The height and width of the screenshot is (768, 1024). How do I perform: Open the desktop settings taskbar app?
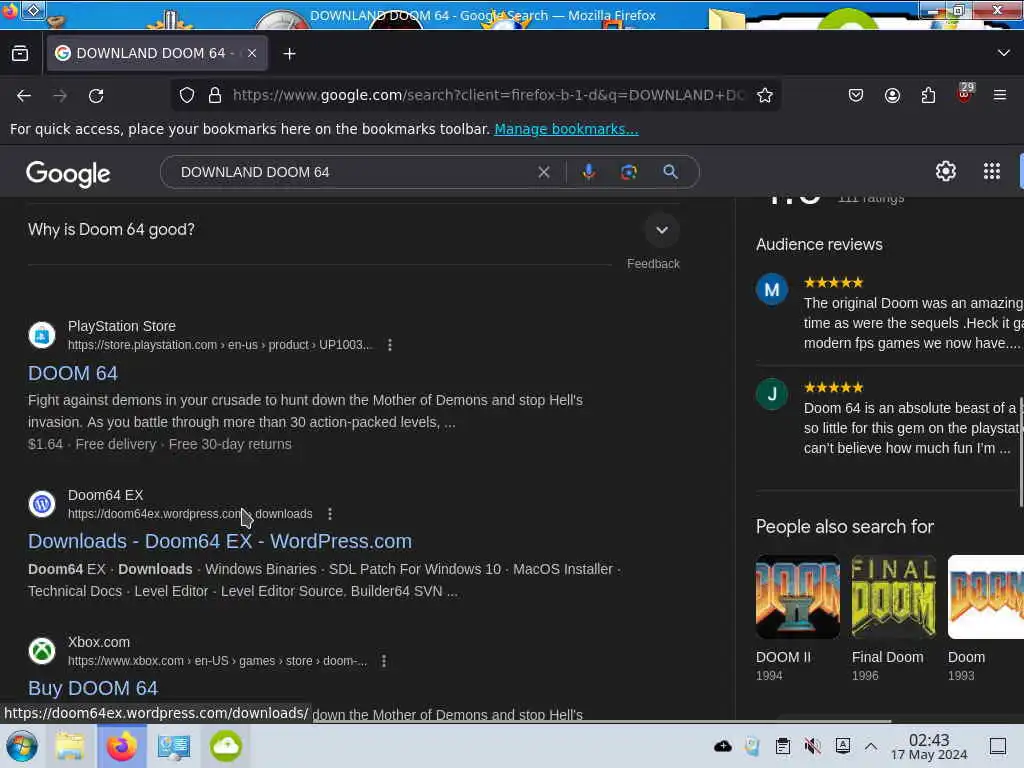(173, 746)
